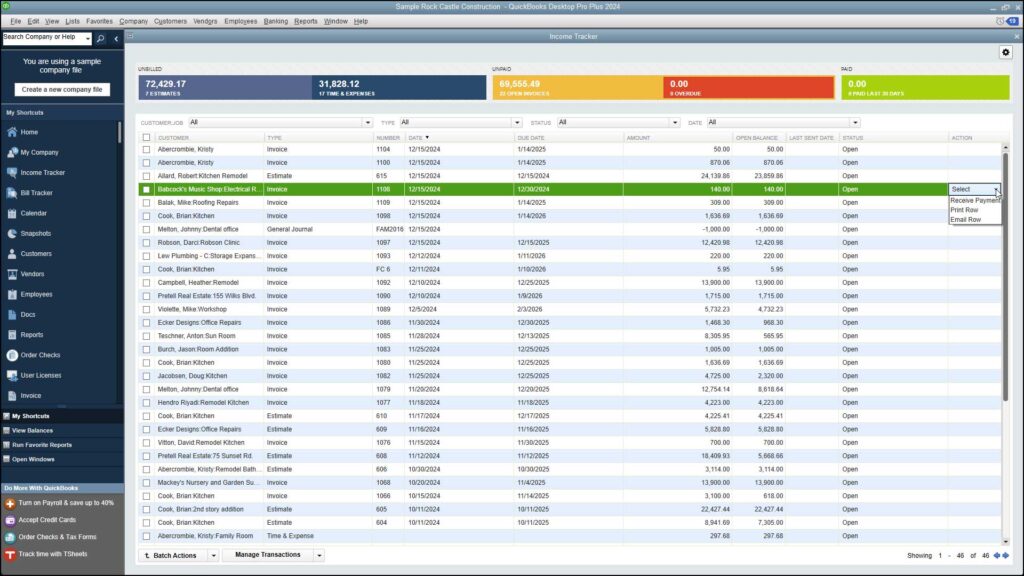This screenshot has width=1024, height=576.
Task: Click the Create a new company file button
Action: tap(61, 90)
